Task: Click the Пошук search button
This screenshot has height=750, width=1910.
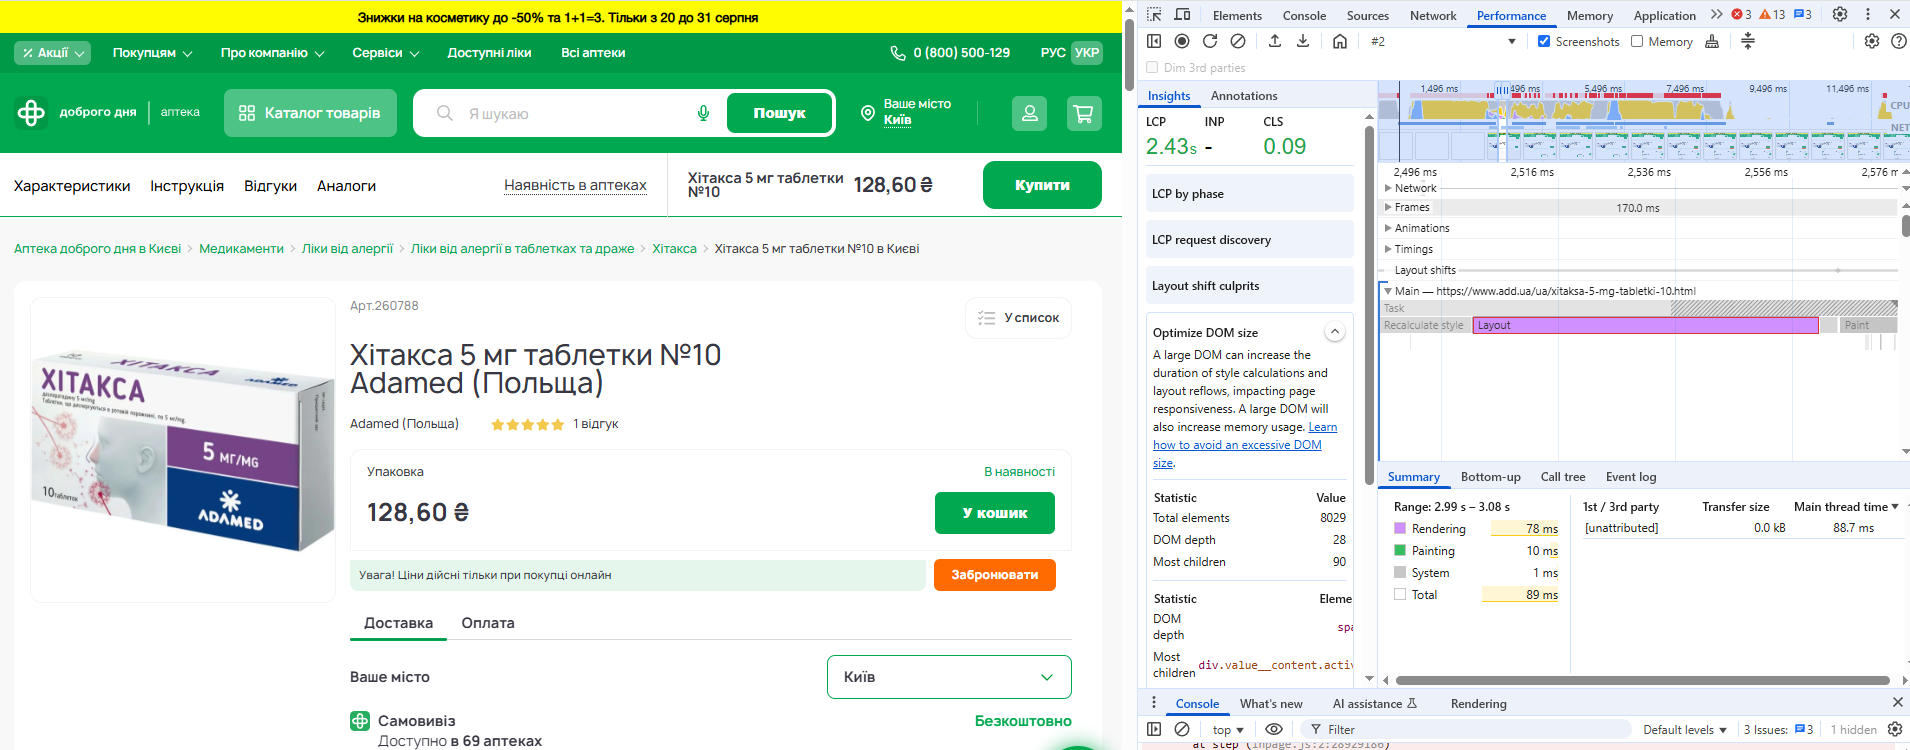Action: coord(779,113)
